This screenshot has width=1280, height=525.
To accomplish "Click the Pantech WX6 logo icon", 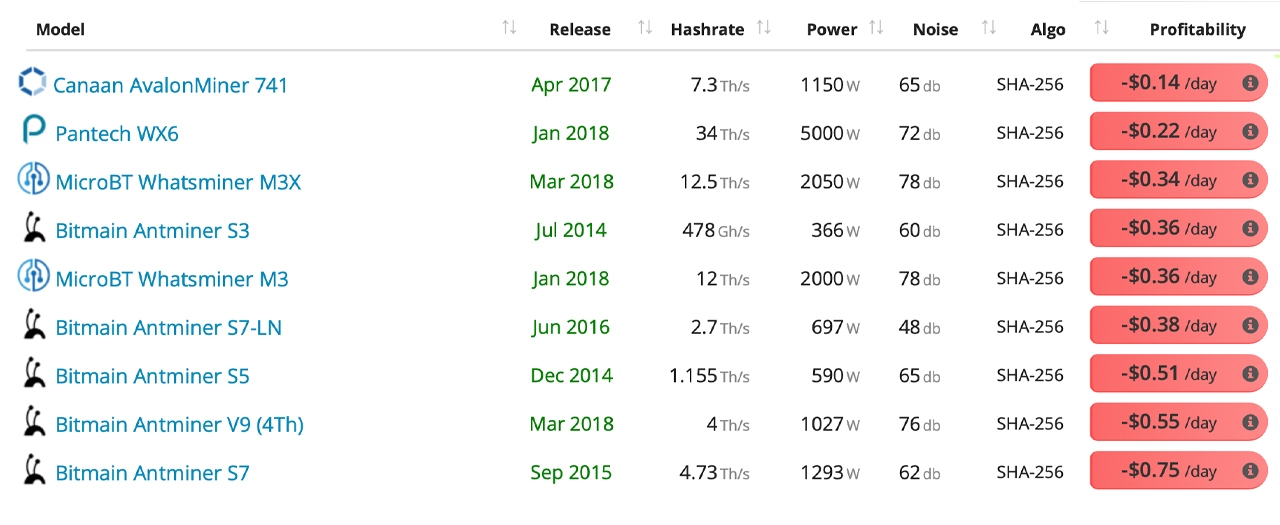I will pyautogui.click(x=33, y=132).
